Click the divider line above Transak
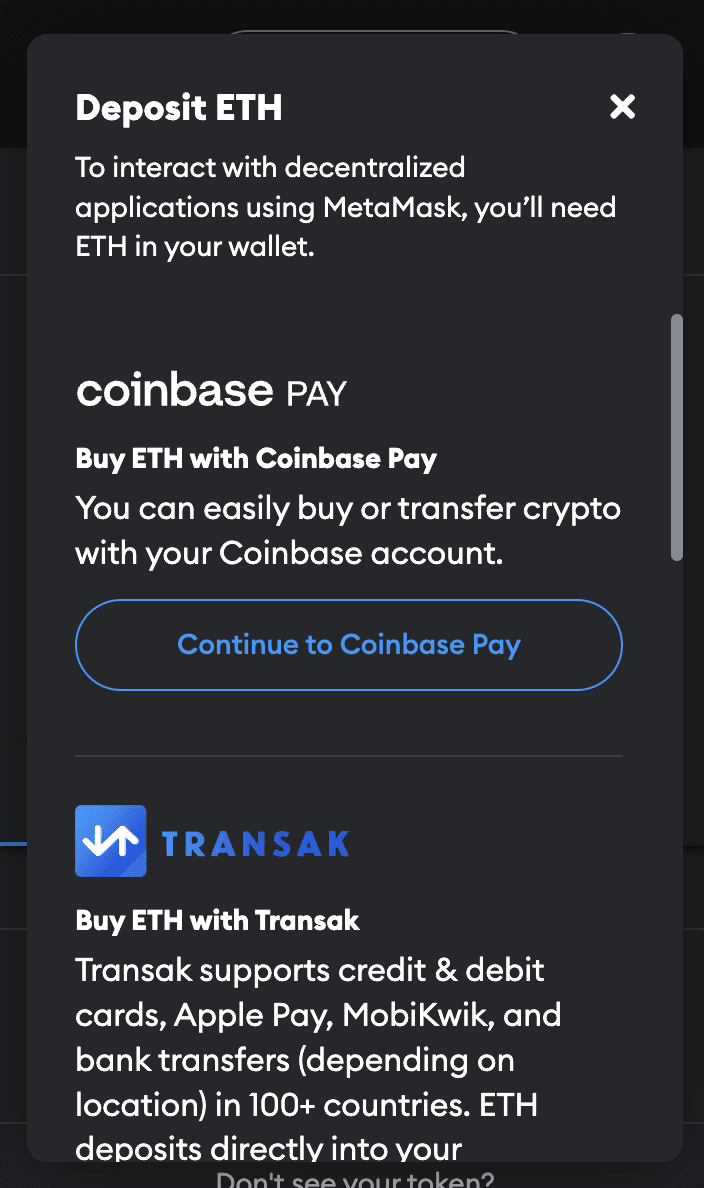Image resolution: width=704 pixels, height=1188 pixels. [x=349, y=756]
